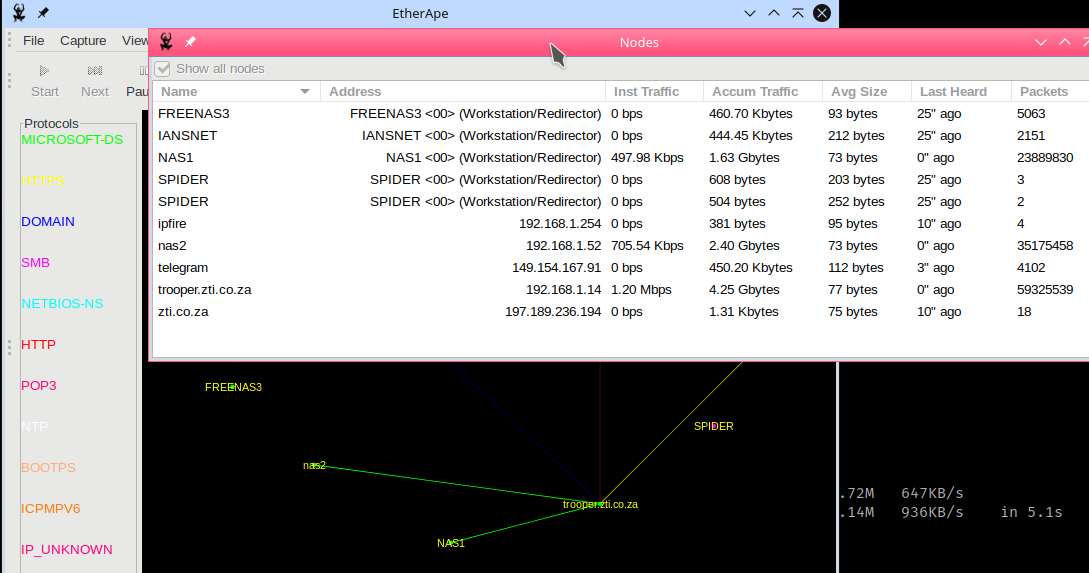Click the Start capture toolbar icon
1089x573 pixels.
pyautogui.click(x=45, y=71)
